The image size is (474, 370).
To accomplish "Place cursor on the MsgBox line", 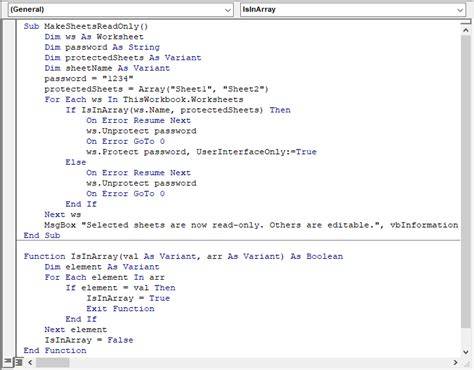I will pyautogui.click(x=251, y=225).
